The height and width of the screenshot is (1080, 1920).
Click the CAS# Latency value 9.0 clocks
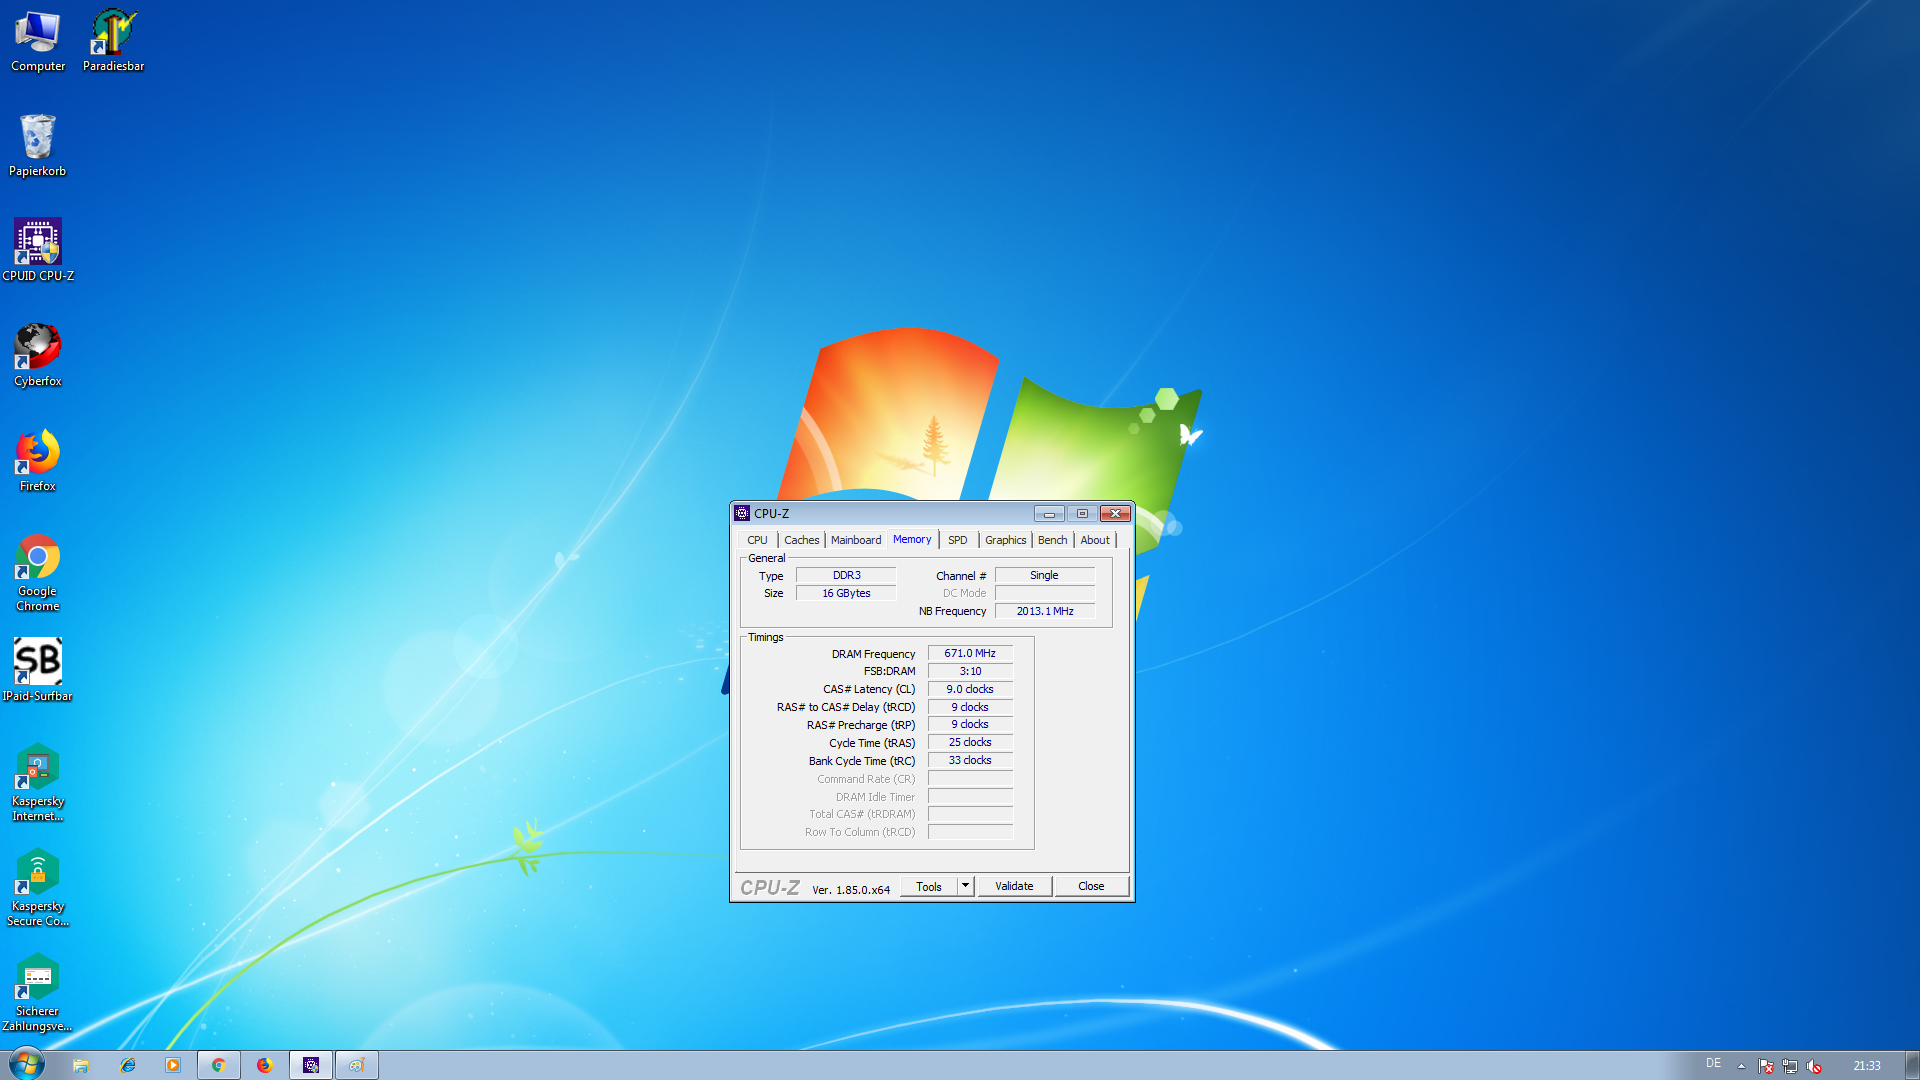(x=970, y=689)
